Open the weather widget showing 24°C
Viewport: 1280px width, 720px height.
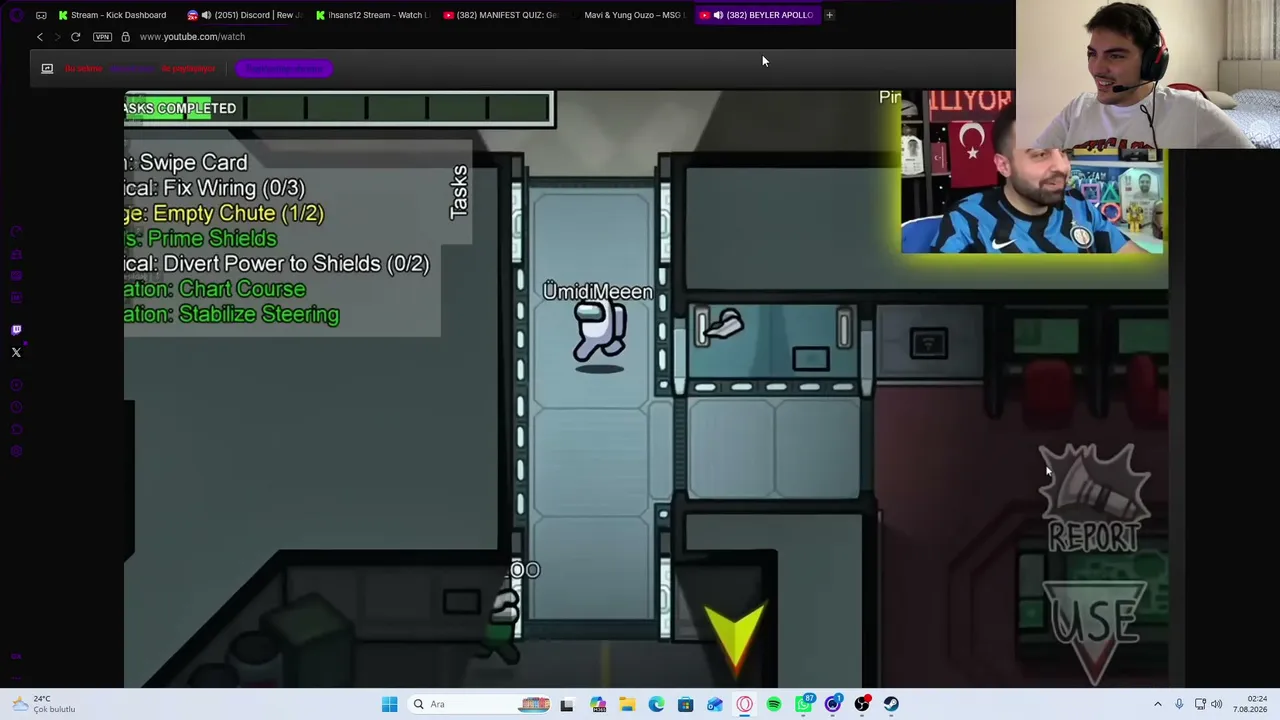click(x=43, y=704)
